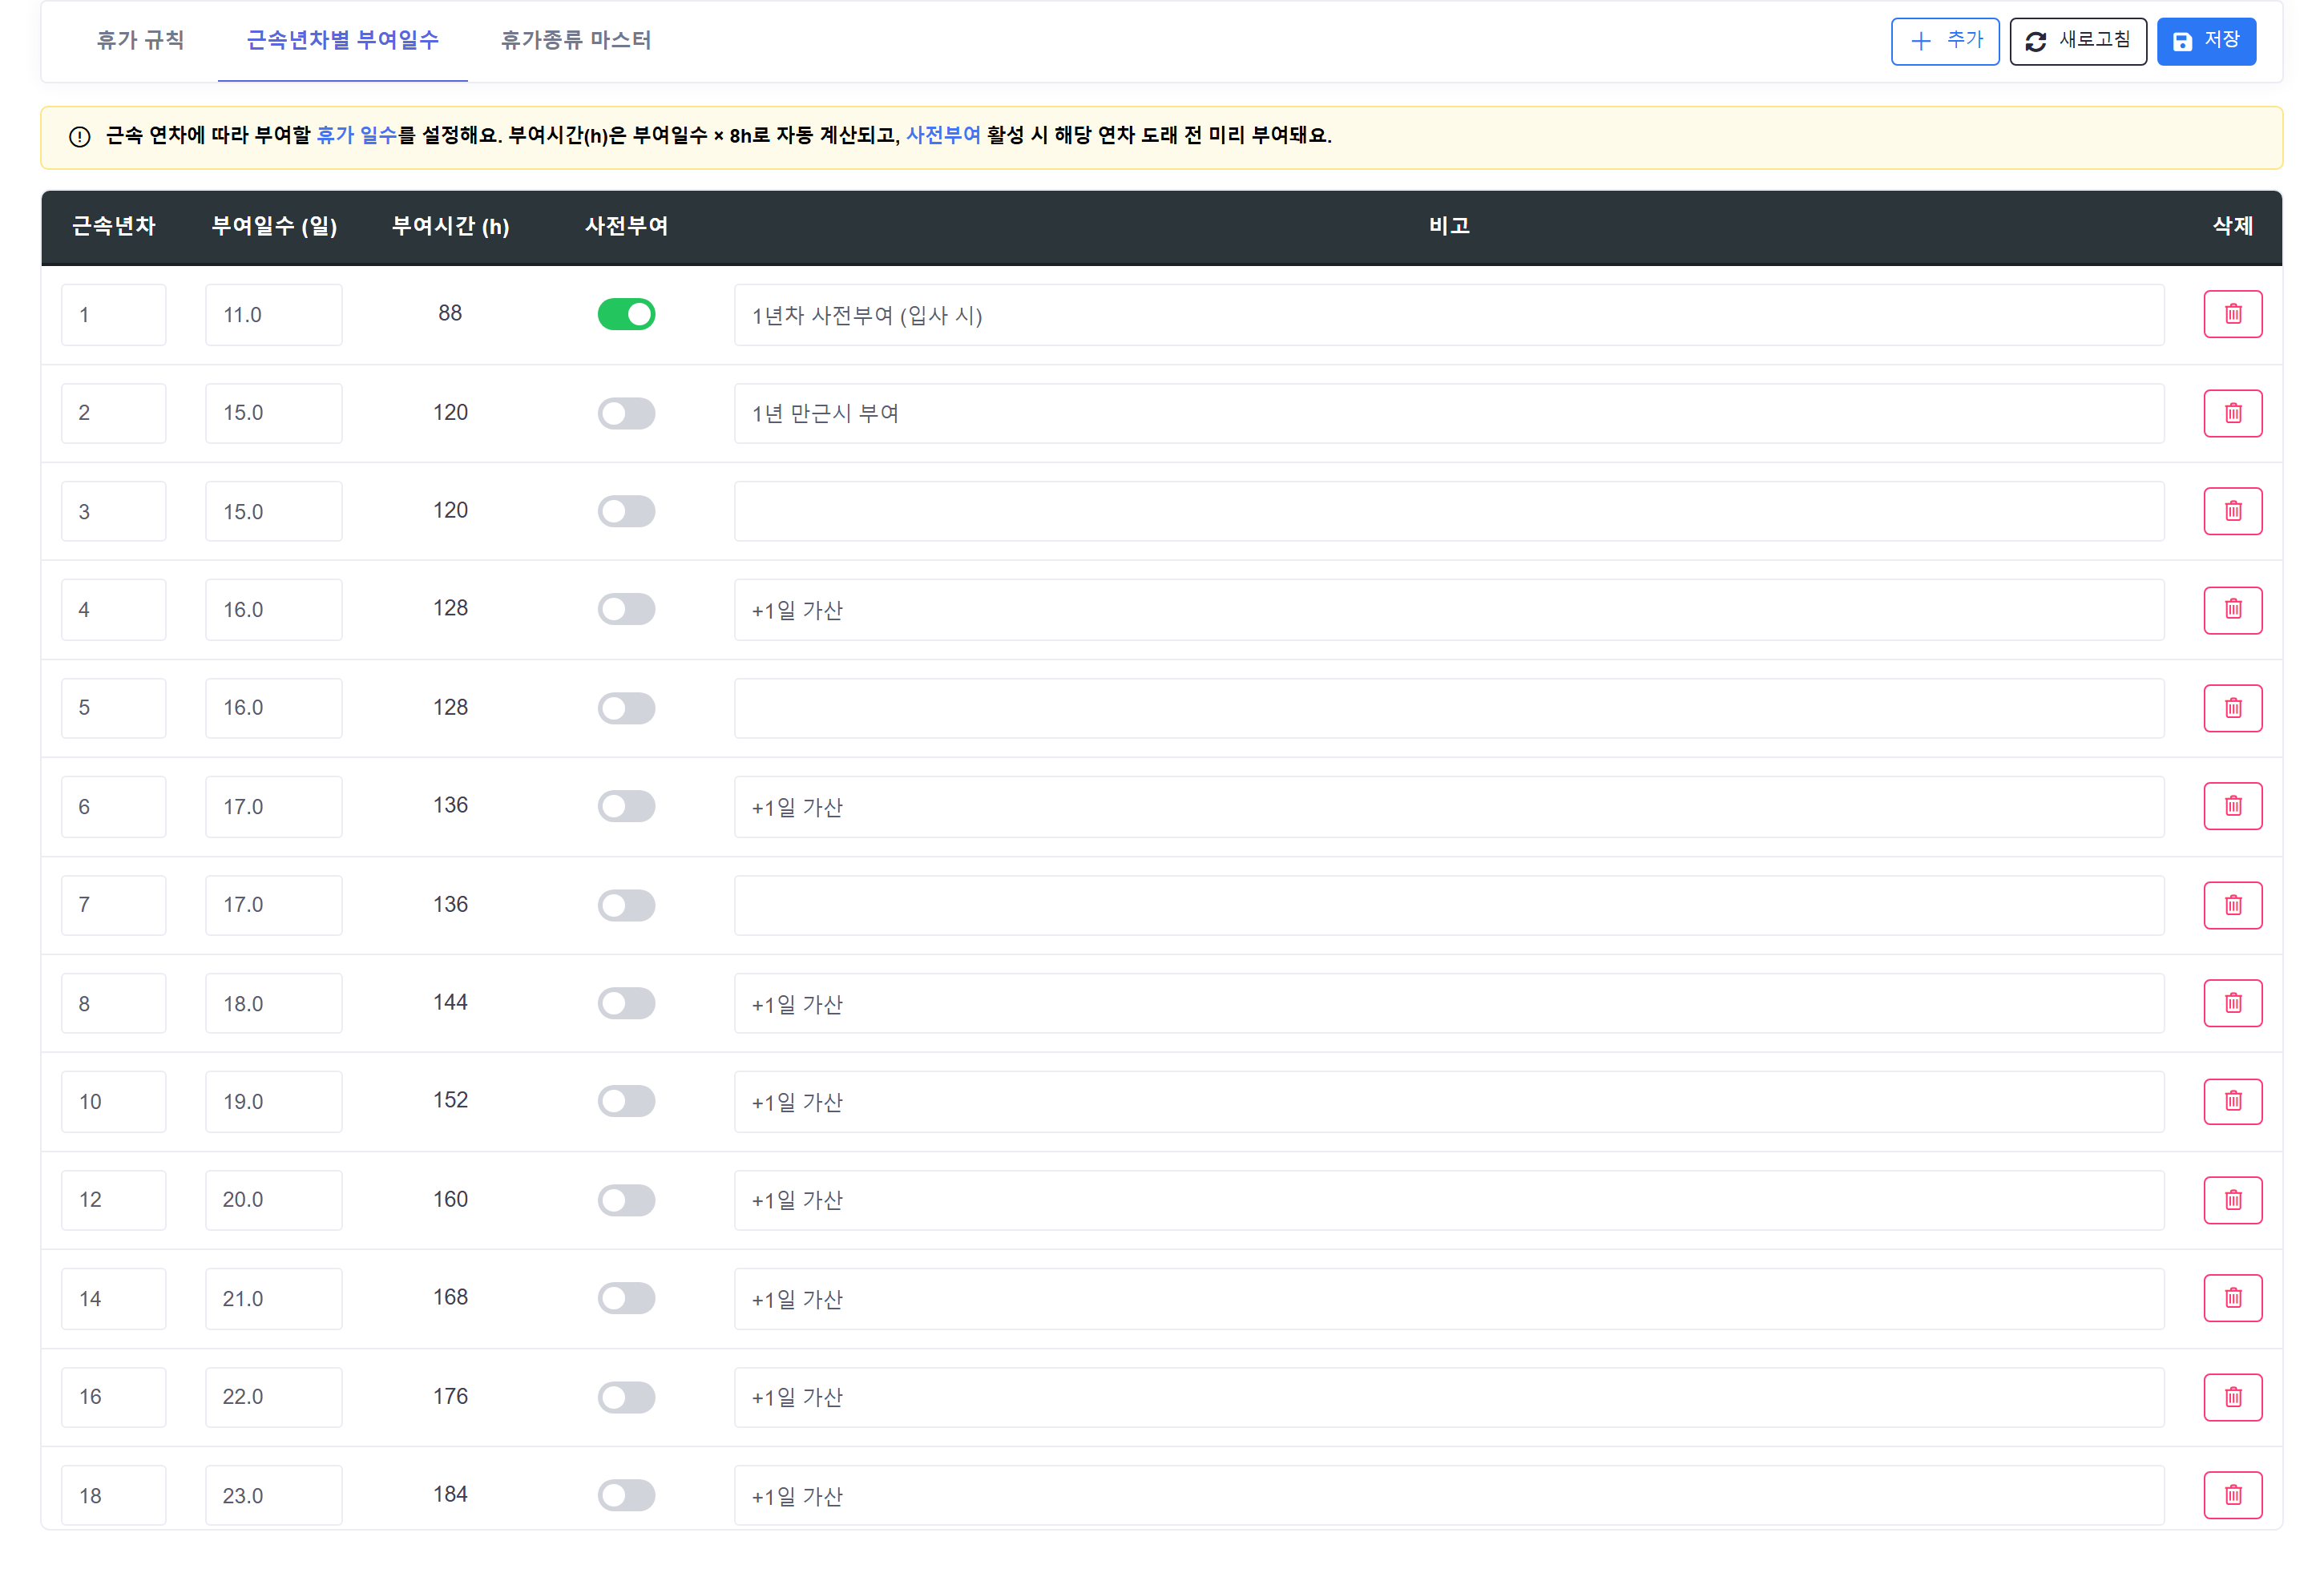The width and height of the screenshot is (2324, 1569).
Task: Edit the 근속년차 field showing 18
Action: coord(113,1495)
